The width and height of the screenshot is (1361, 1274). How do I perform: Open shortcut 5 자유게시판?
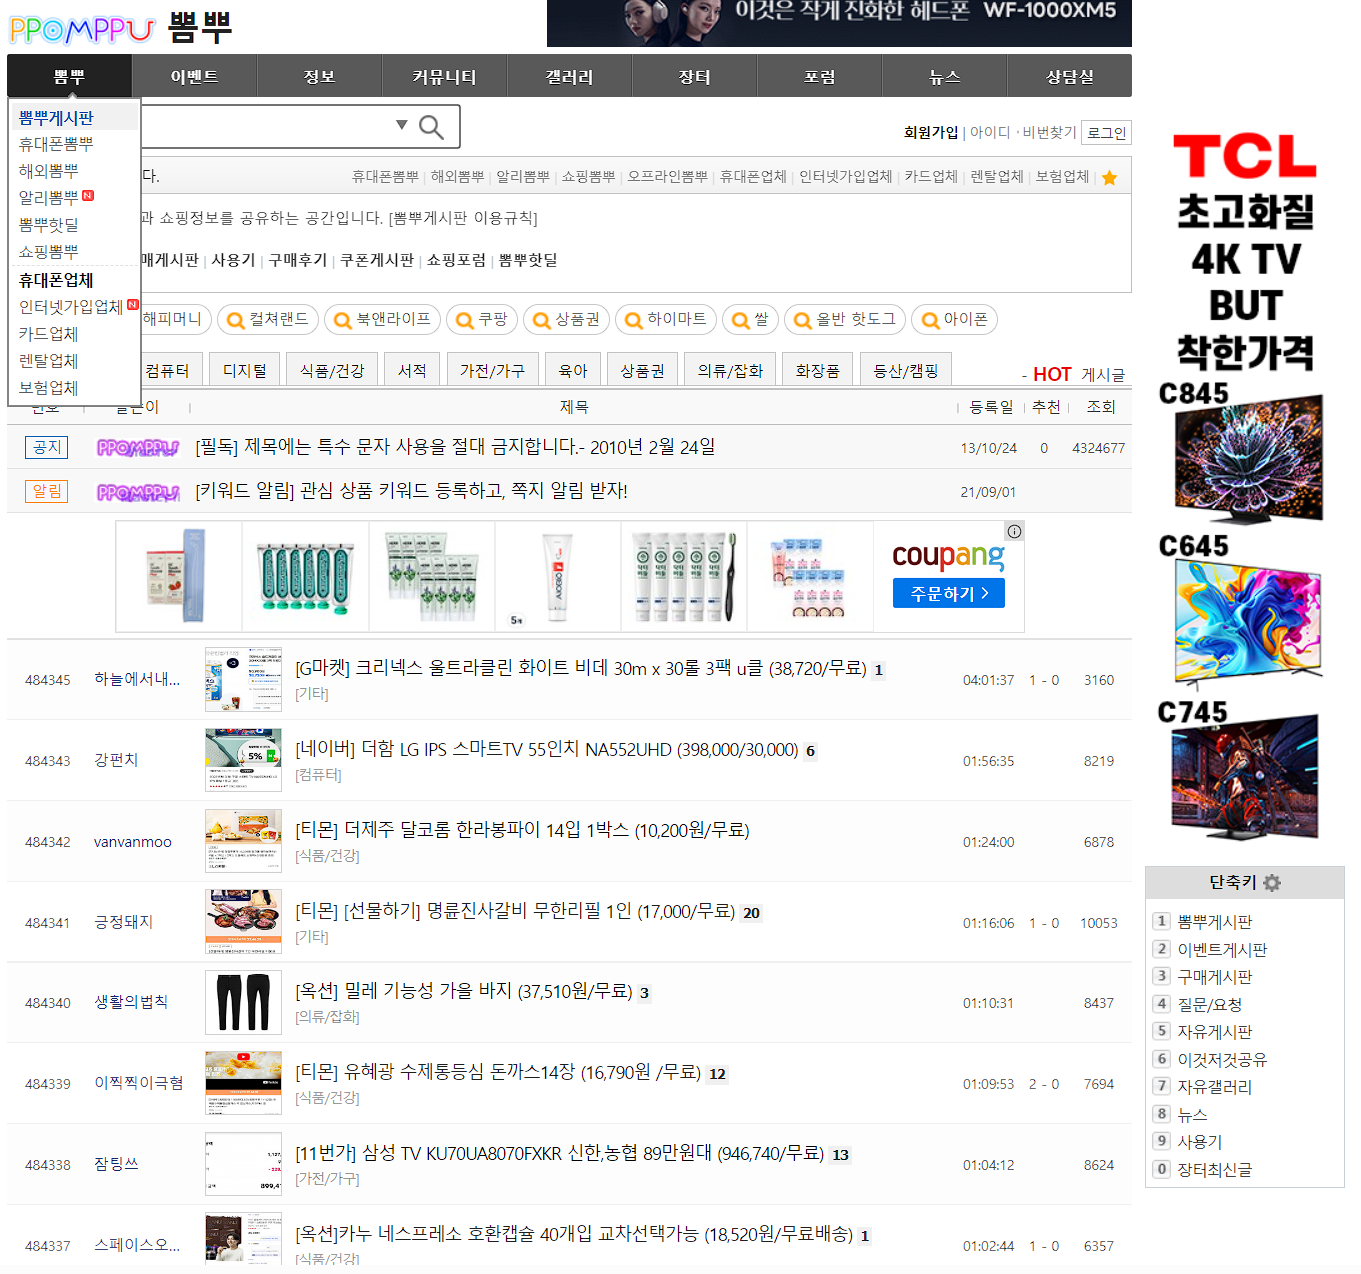click(x=1214, y=1032)
